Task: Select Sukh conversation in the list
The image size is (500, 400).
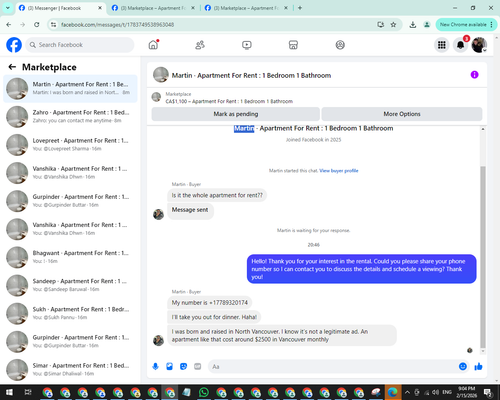Action: tap(70, 313)
